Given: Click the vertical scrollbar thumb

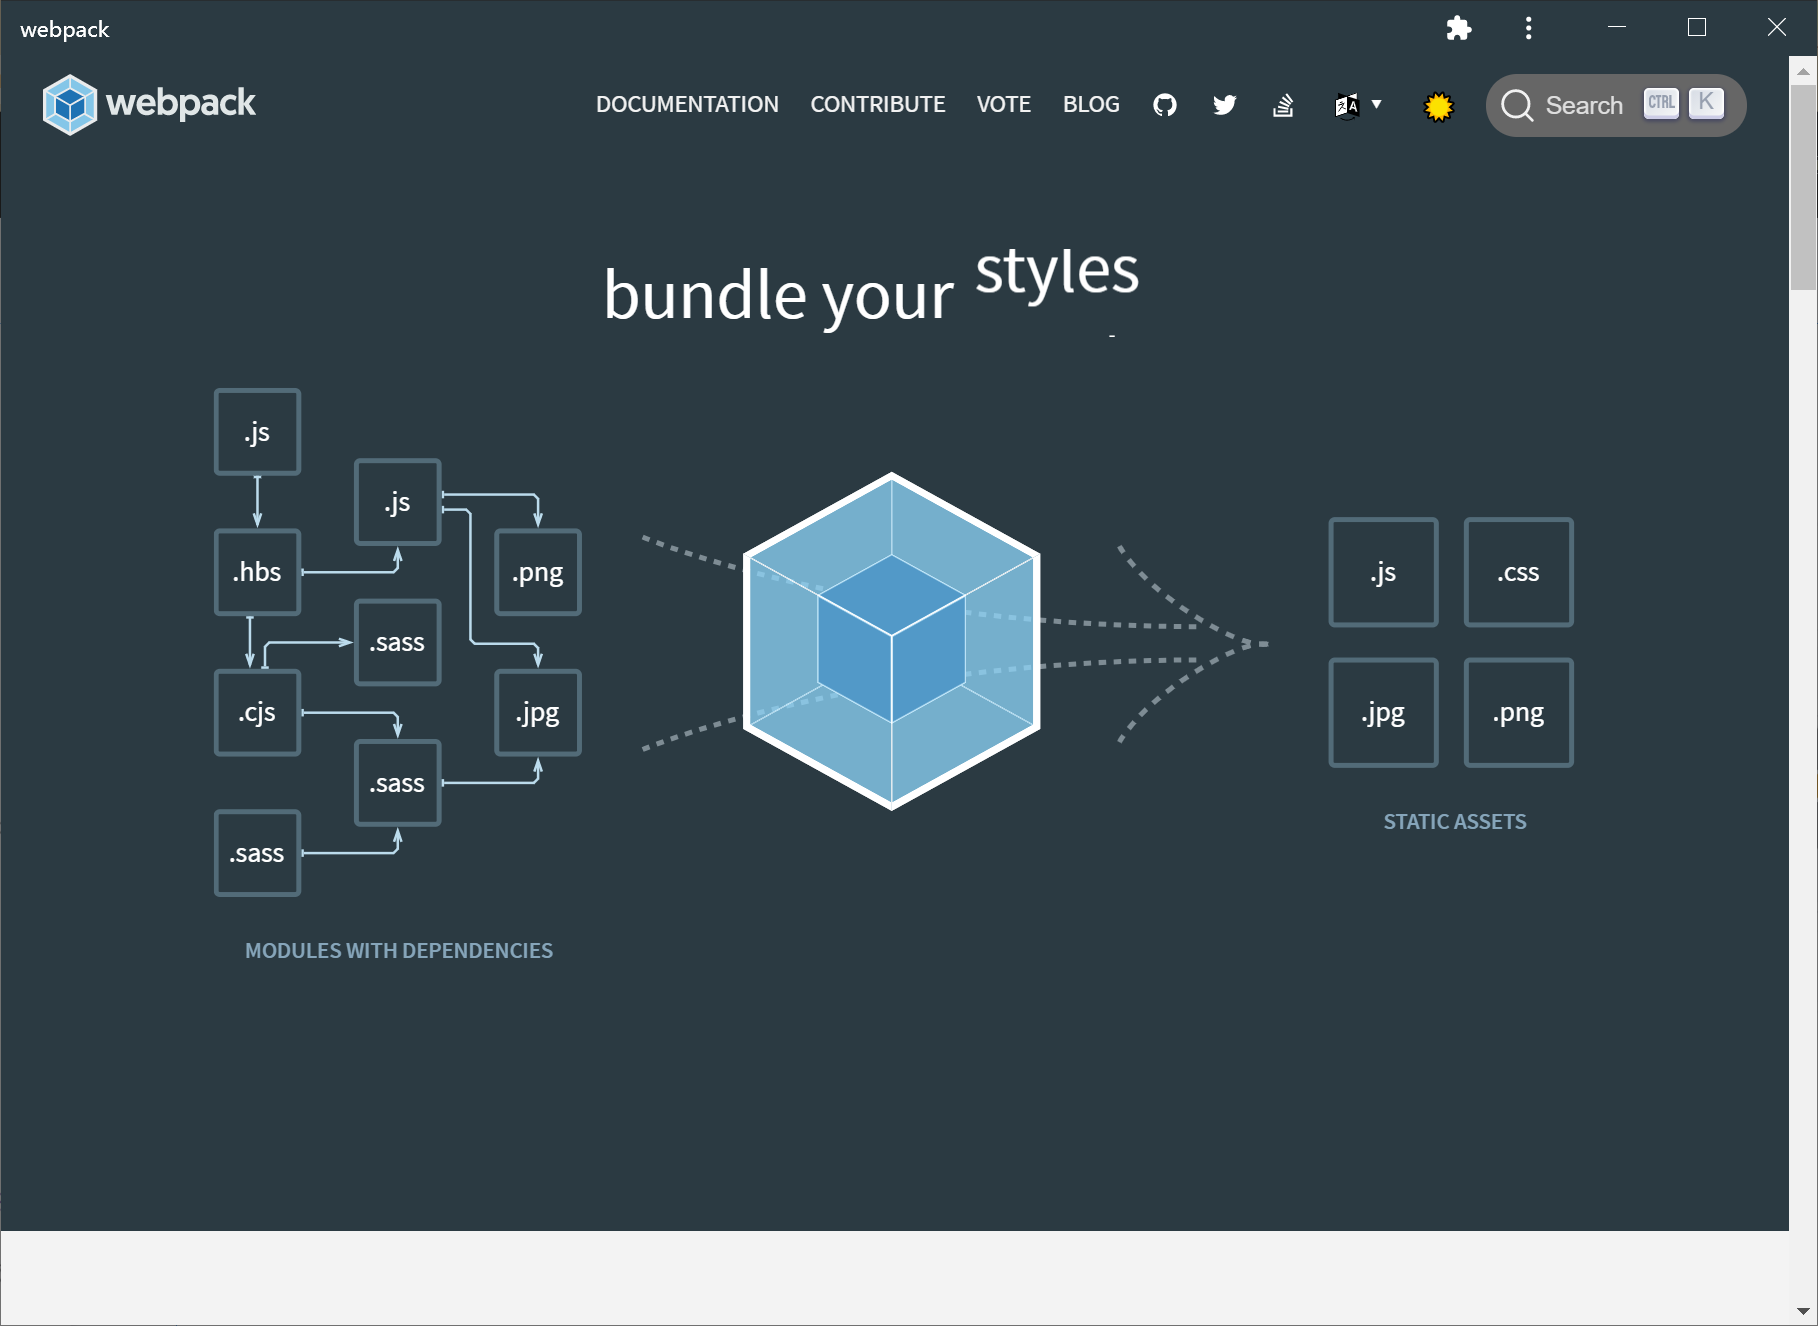Looking at the screenshot, I should click(x=1803, y=187).
